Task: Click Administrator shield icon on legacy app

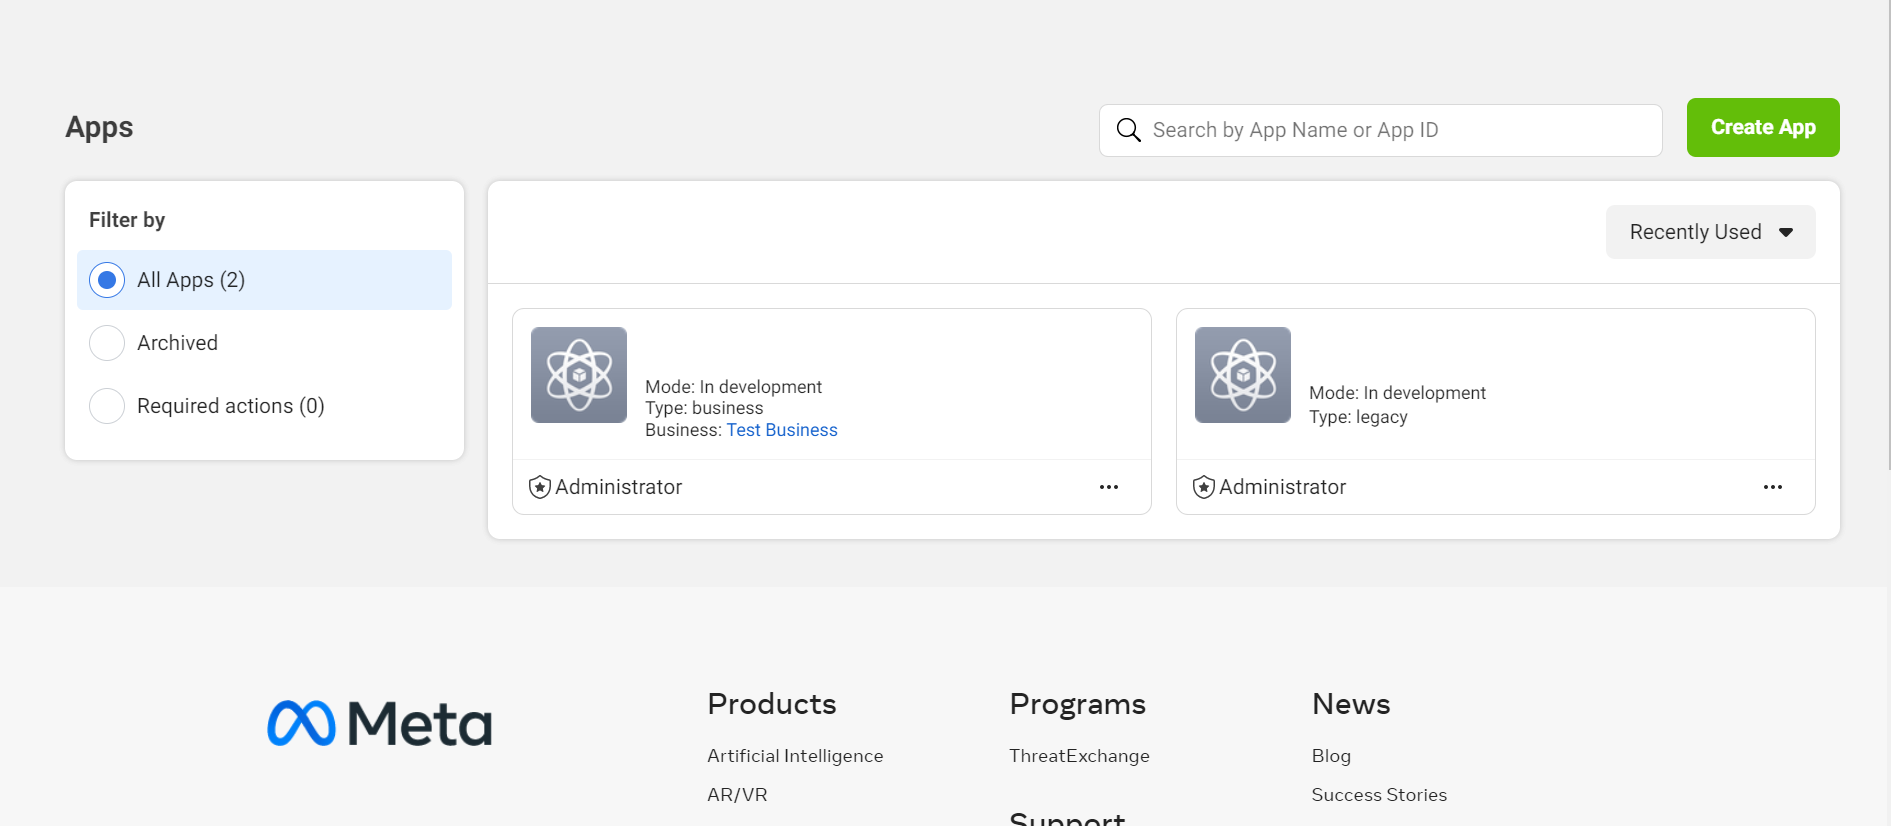Action: pos(1204,487)
